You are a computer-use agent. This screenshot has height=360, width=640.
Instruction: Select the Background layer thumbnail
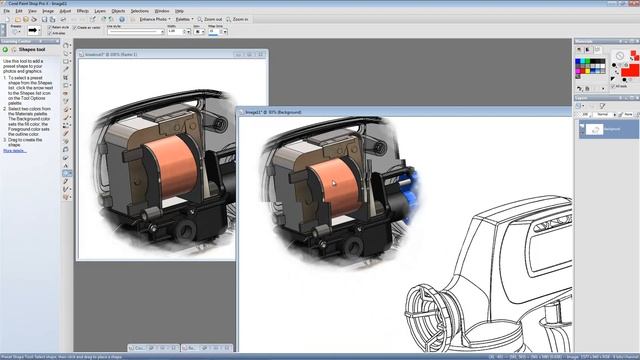(x=594, y=129)
